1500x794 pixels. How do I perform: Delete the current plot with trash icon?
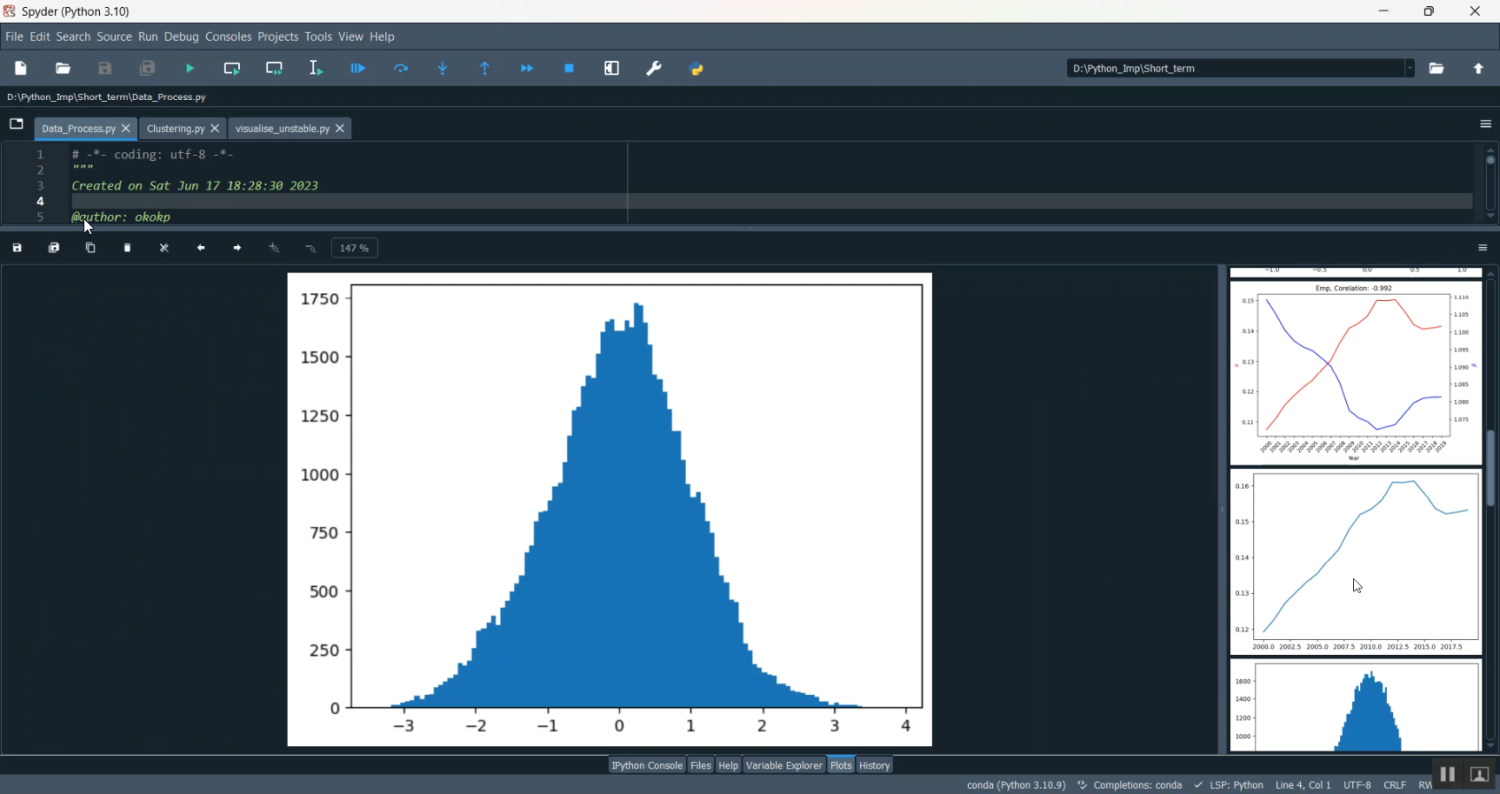[127, 248]
